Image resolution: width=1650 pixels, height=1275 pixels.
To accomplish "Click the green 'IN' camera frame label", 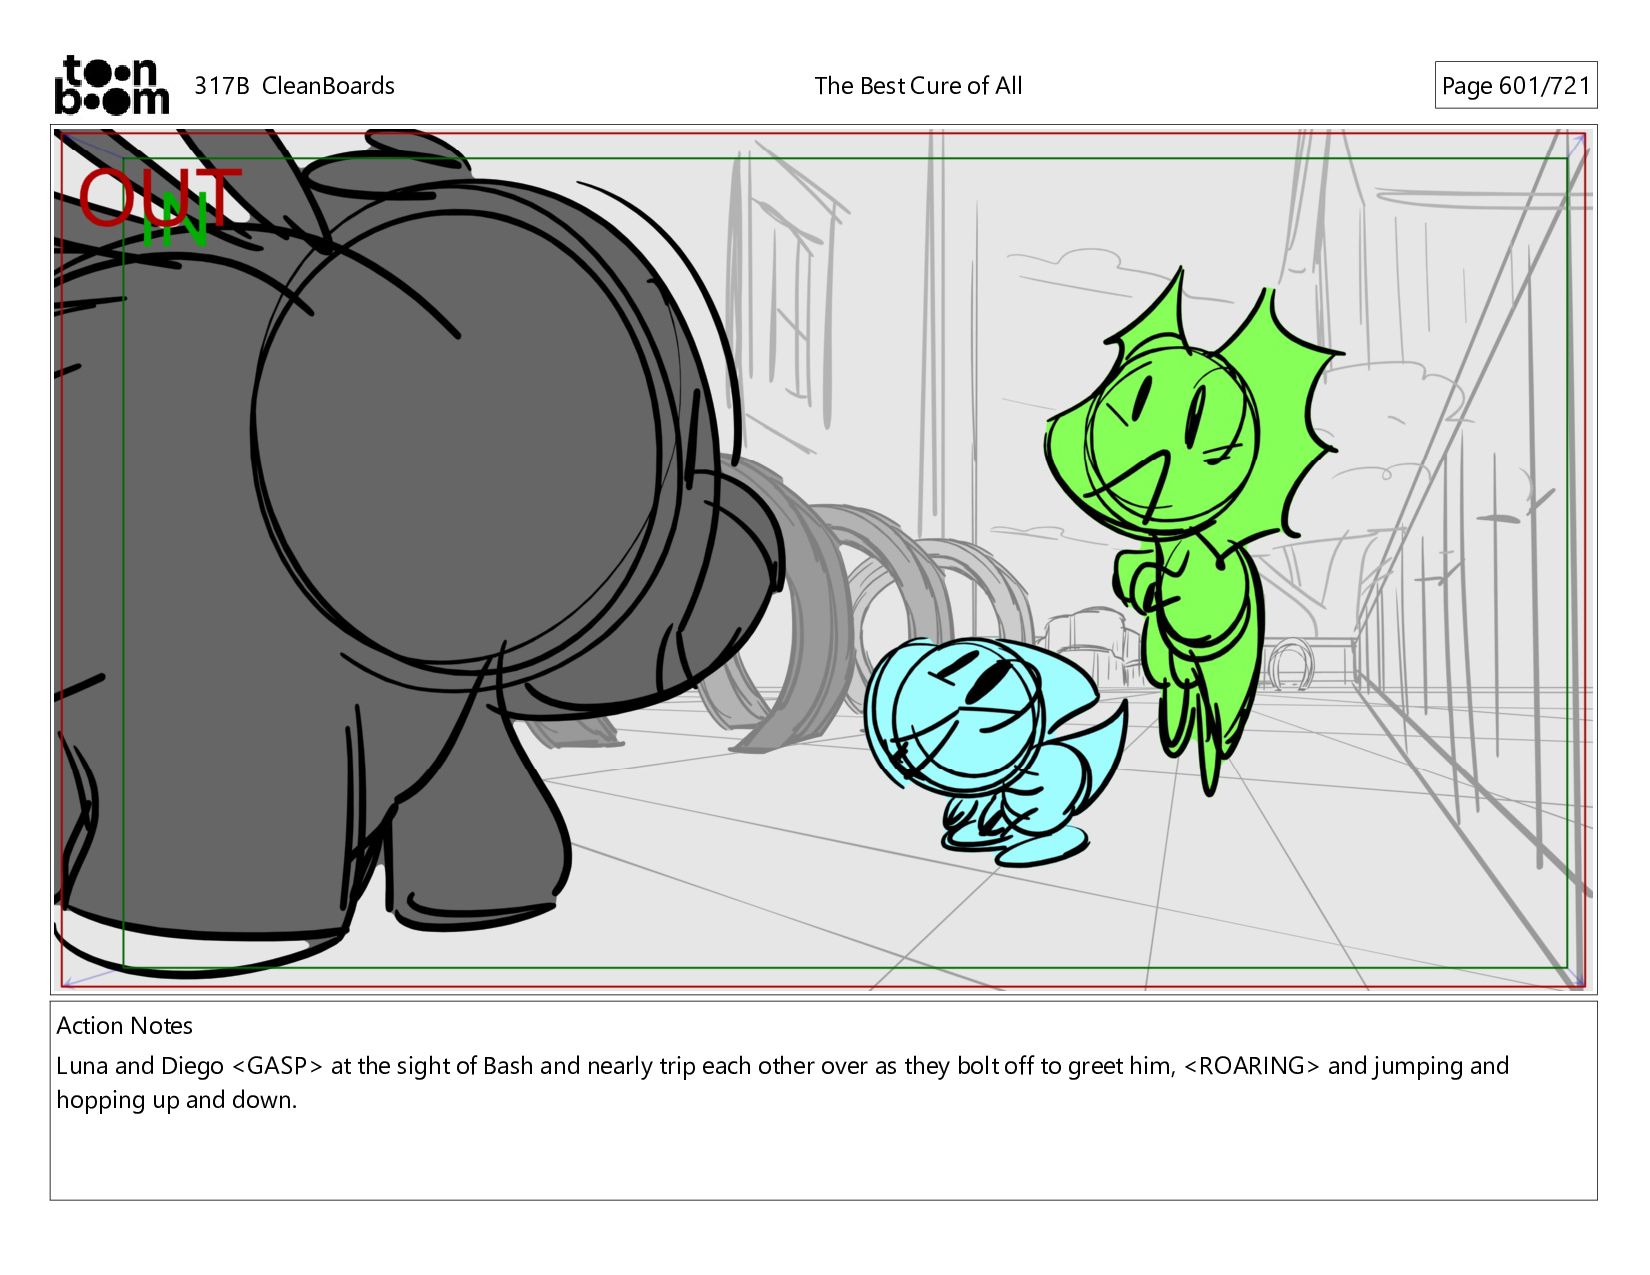I will (x=176, y=220).
